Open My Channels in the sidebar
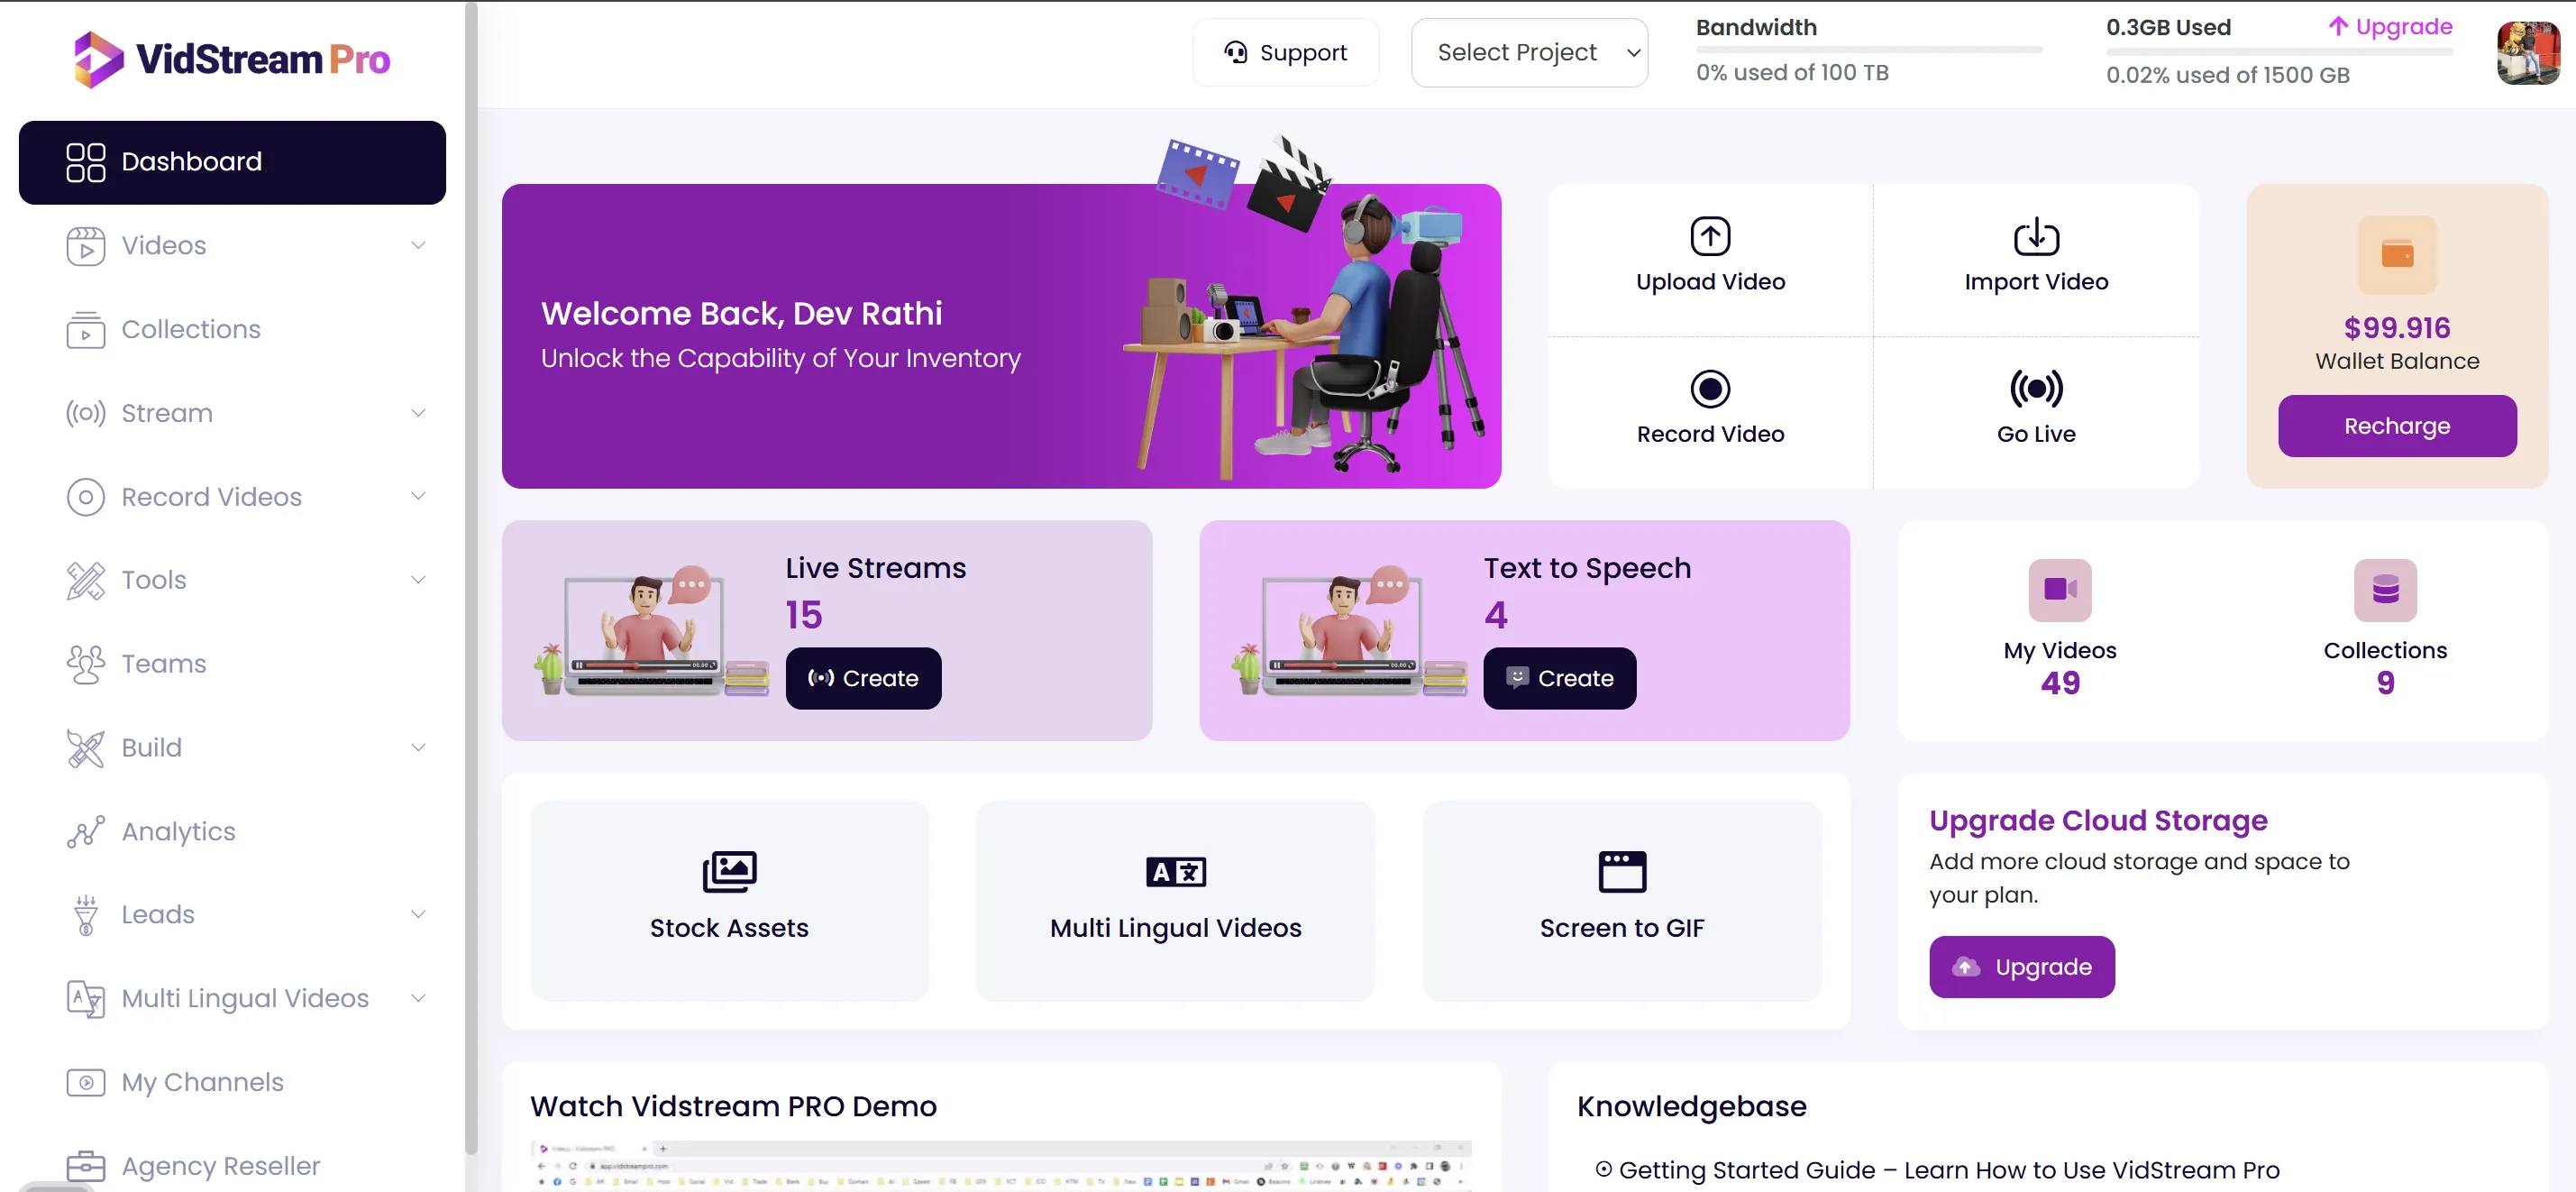The width and height of the screenshot is (2576, 1192). (232, 1083)
